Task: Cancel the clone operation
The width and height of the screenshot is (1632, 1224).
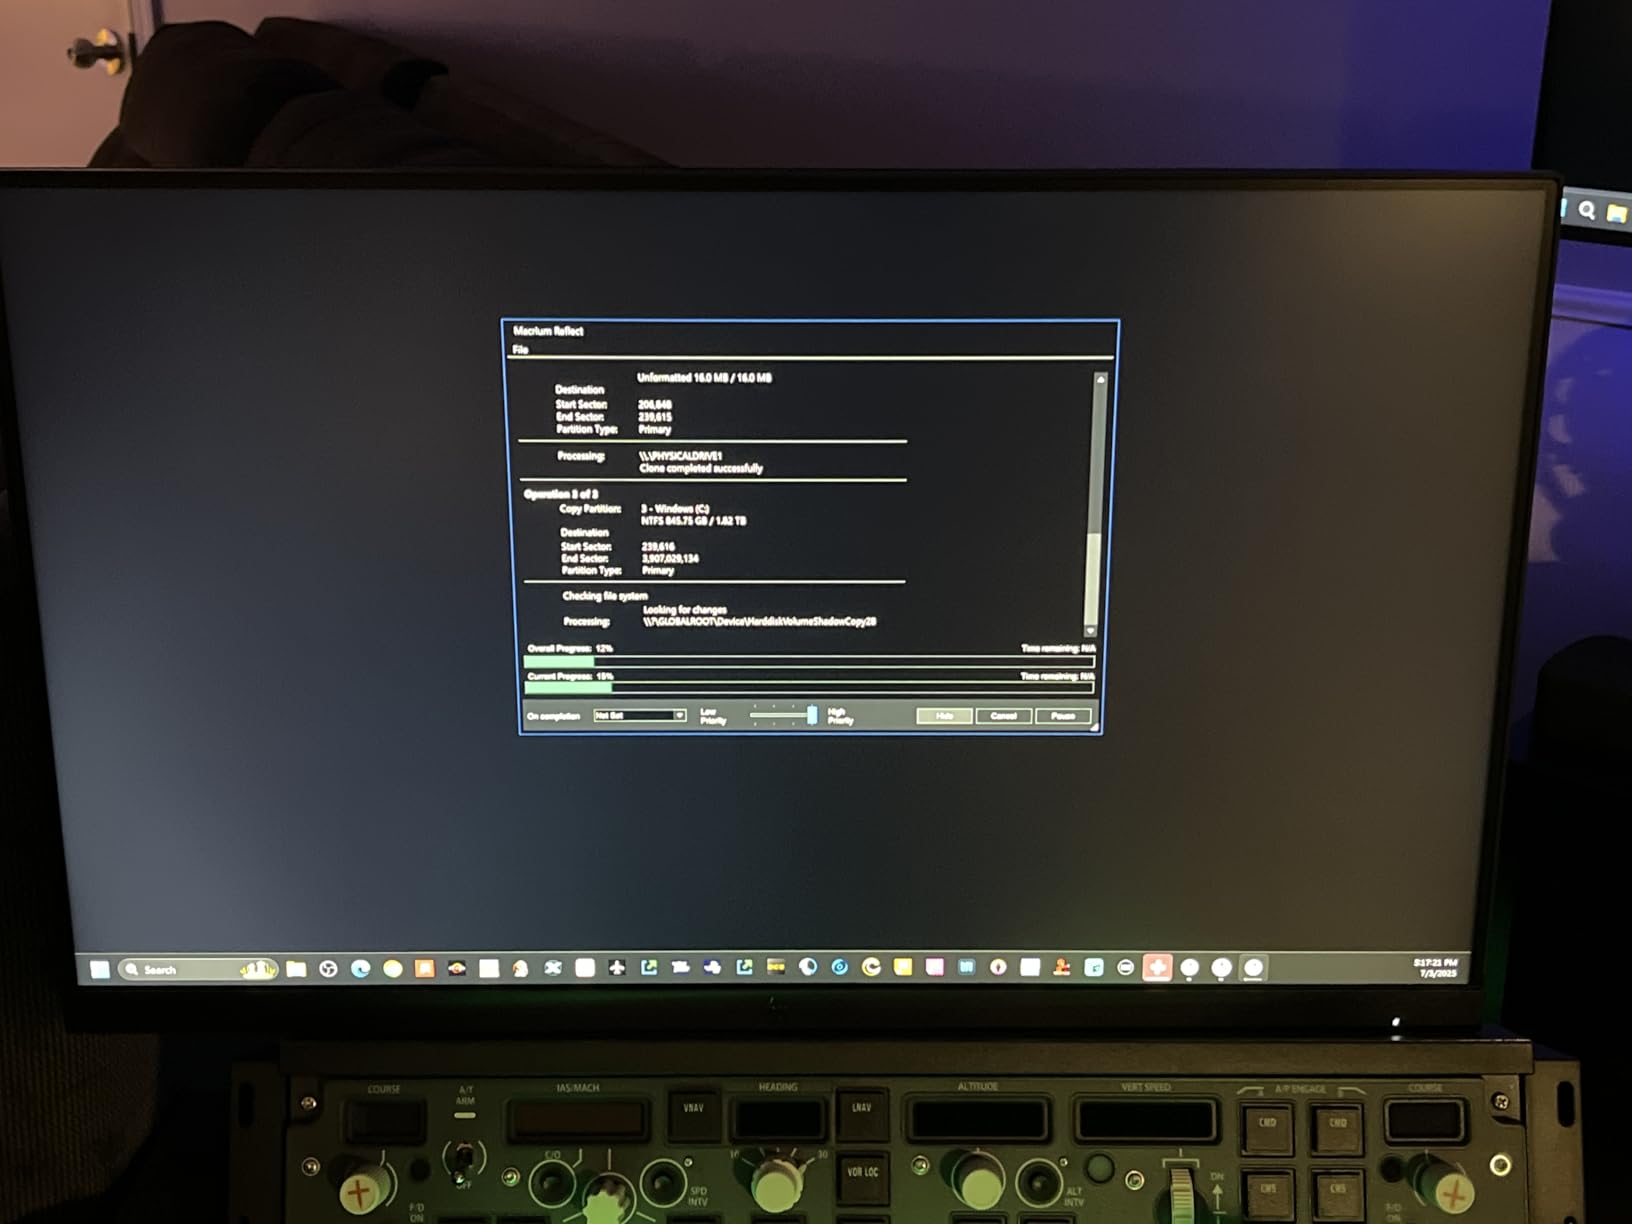Action: pos(1004,716)
